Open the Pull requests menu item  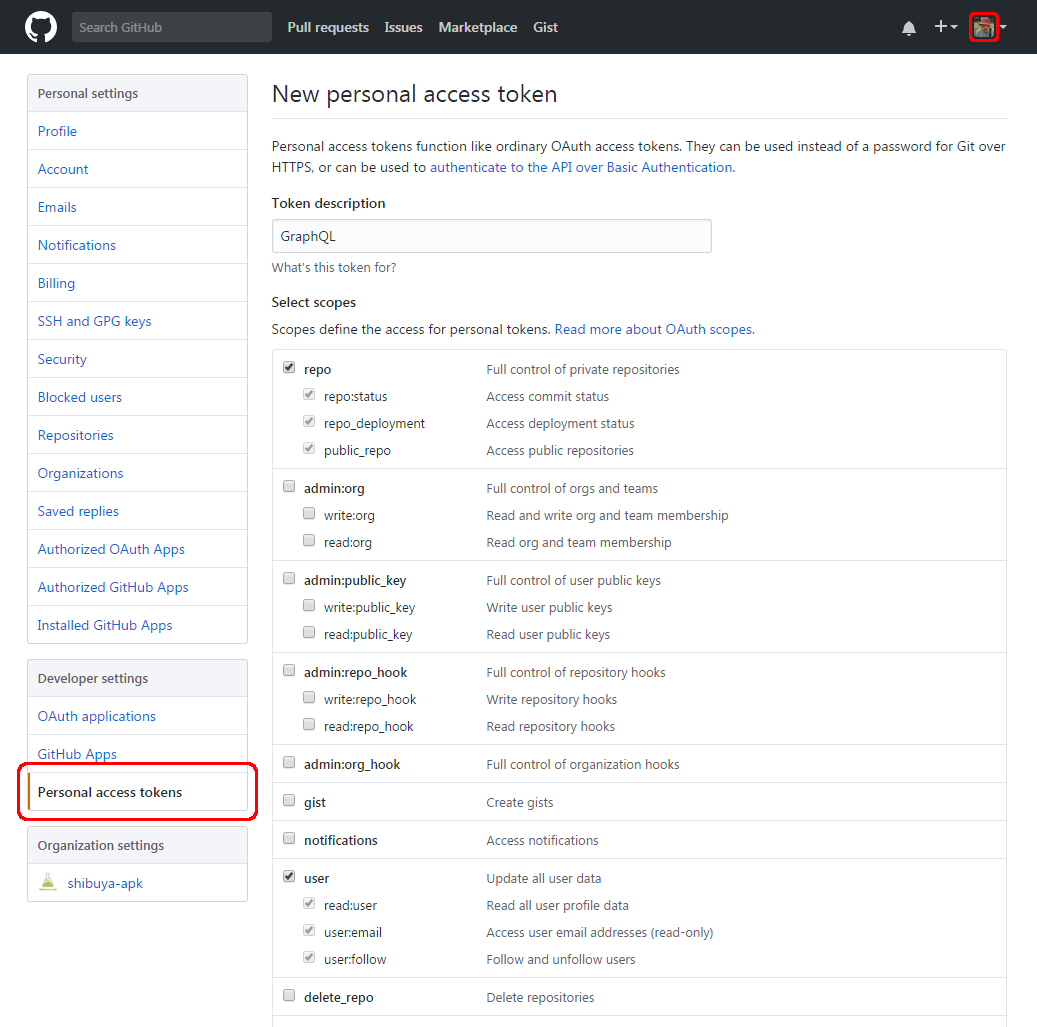[x=328, y=27]
